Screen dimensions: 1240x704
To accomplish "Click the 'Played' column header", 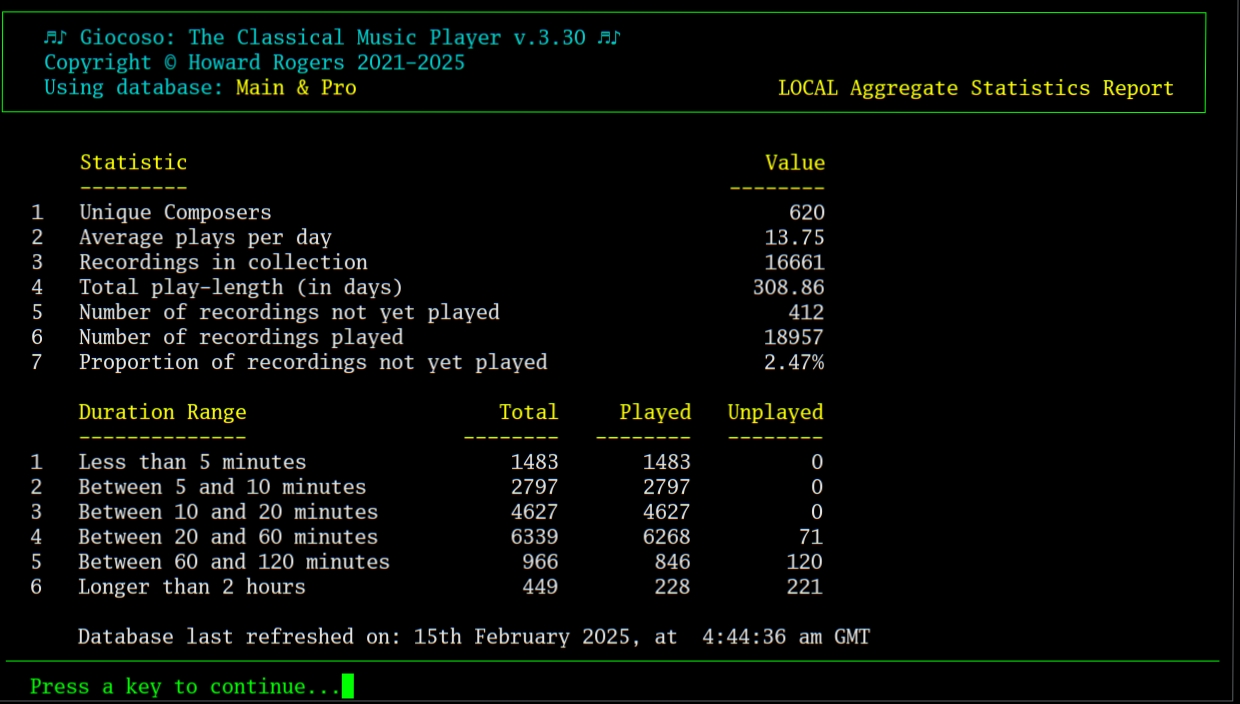I will click(656, 412).
